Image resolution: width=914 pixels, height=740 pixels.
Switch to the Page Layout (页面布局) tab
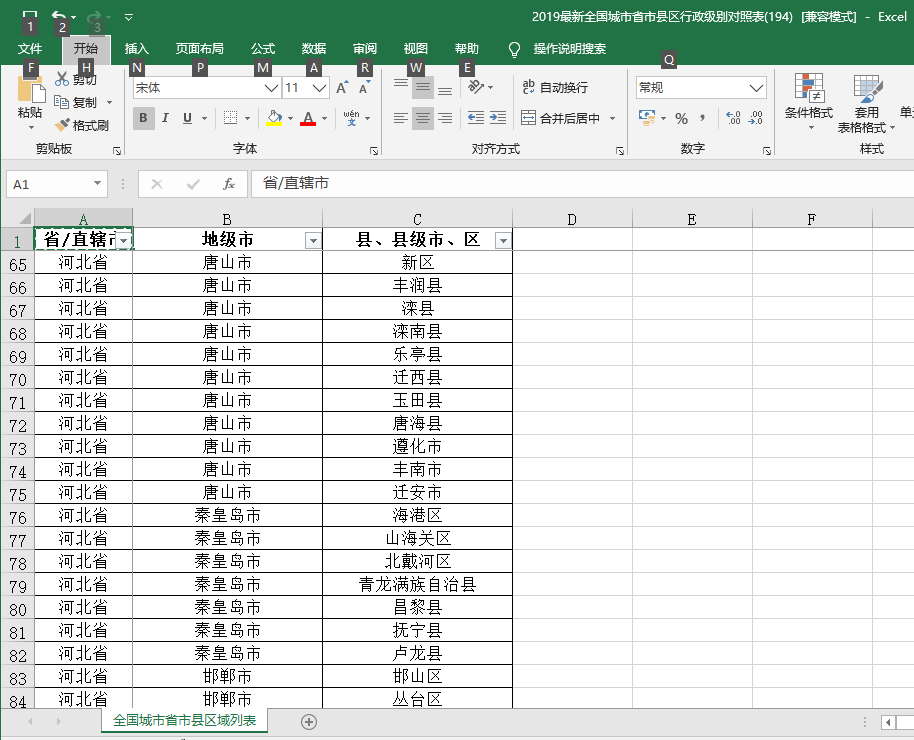tap(200, 48)
